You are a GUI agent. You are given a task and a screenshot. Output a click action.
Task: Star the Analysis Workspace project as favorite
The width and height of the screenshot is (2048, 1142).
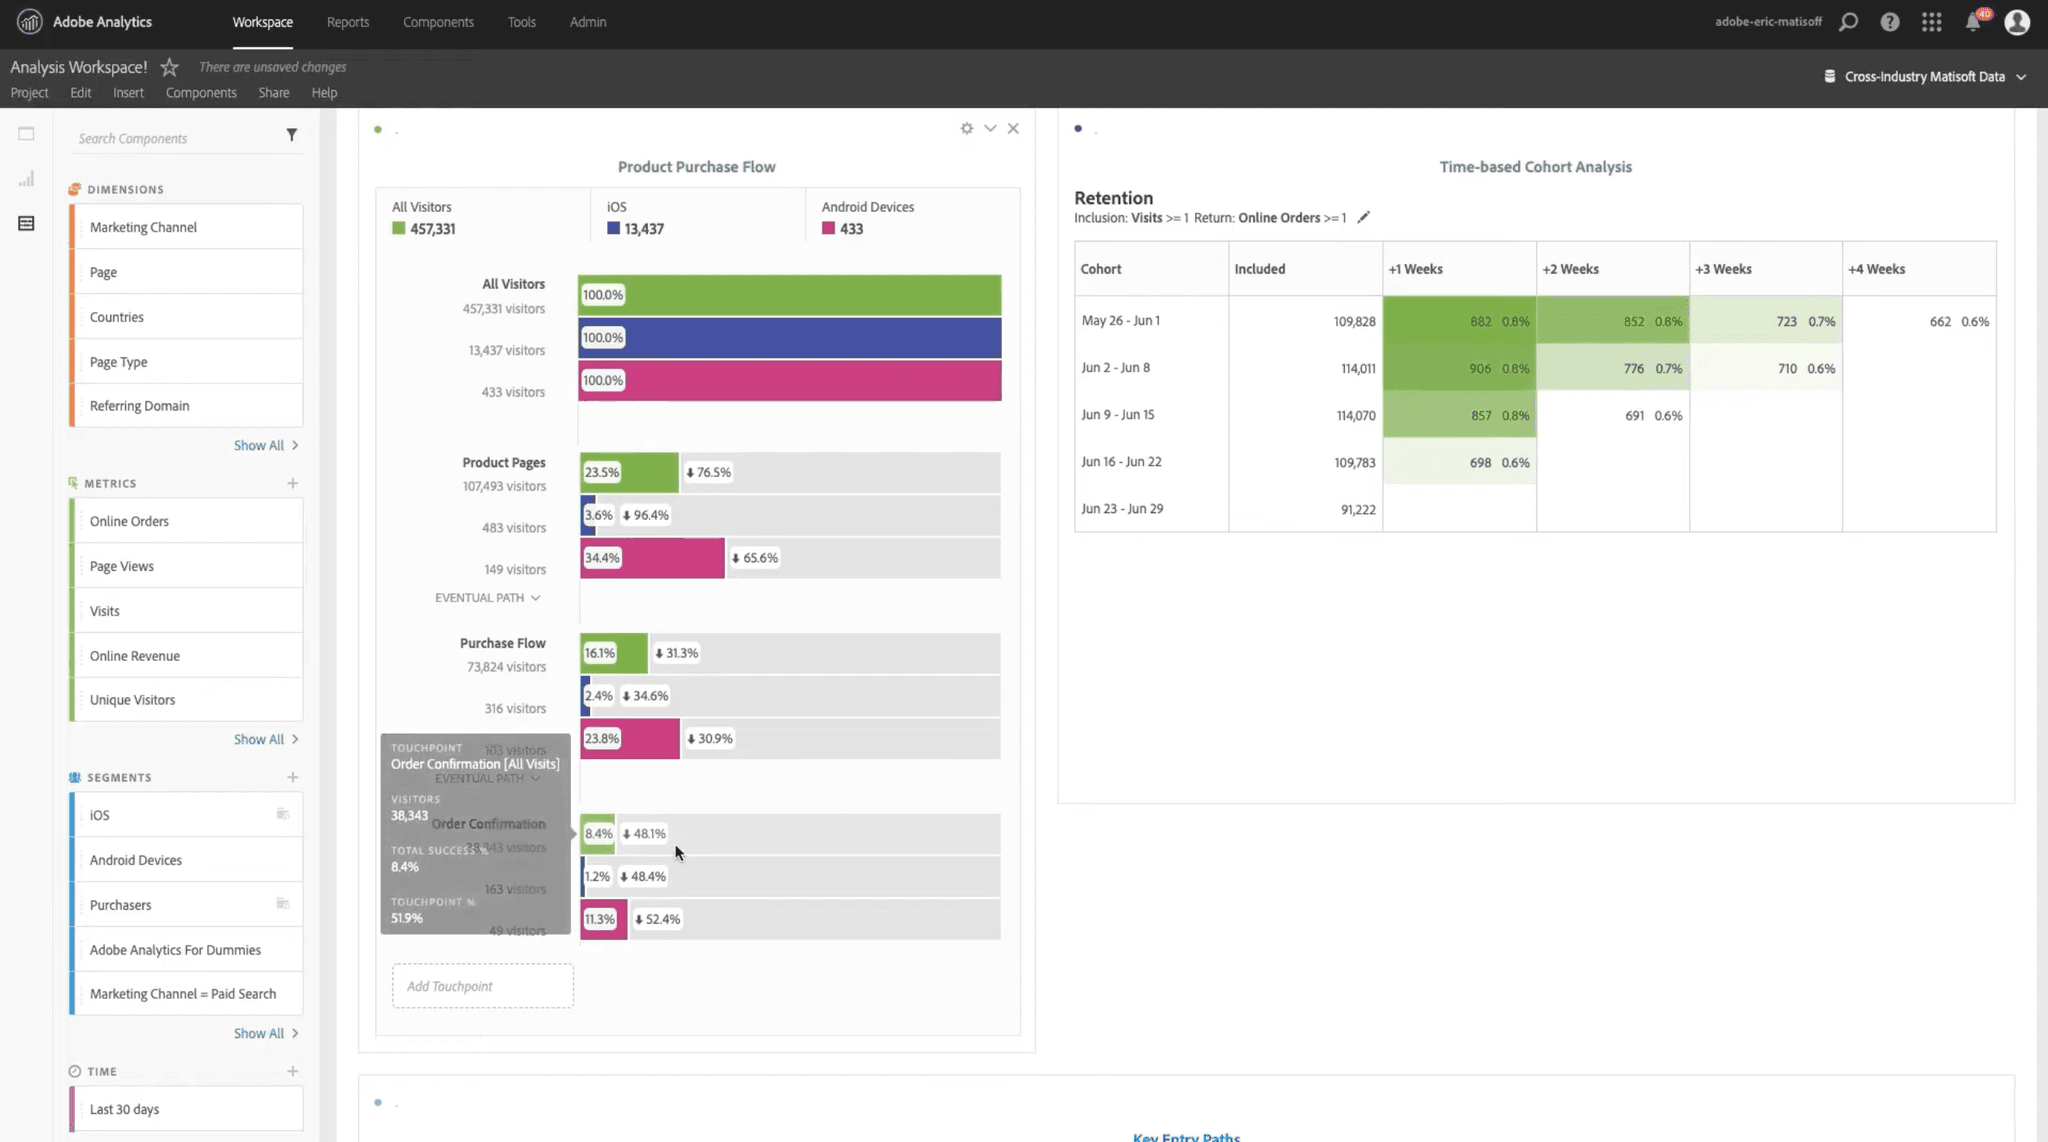click(x=169, y=67)
